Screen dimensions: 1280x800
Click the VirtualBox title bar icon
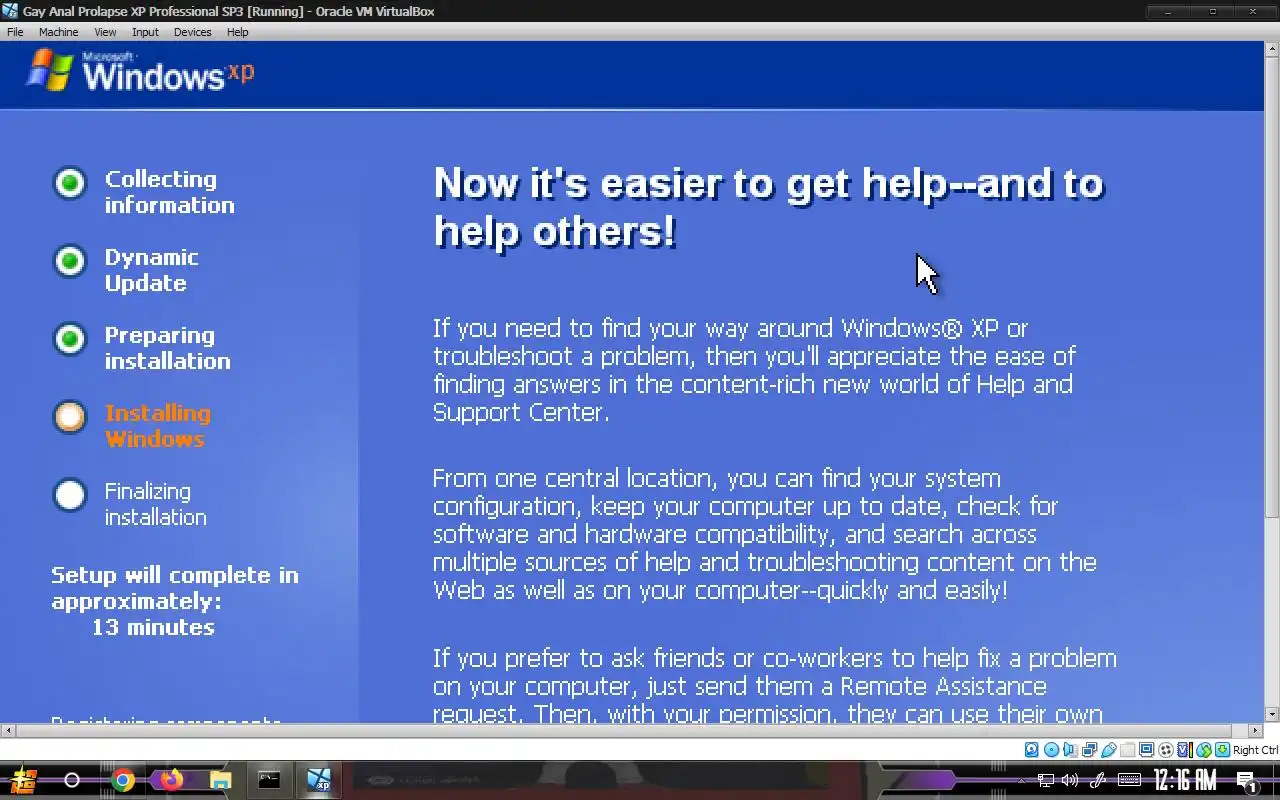(11, 11)
